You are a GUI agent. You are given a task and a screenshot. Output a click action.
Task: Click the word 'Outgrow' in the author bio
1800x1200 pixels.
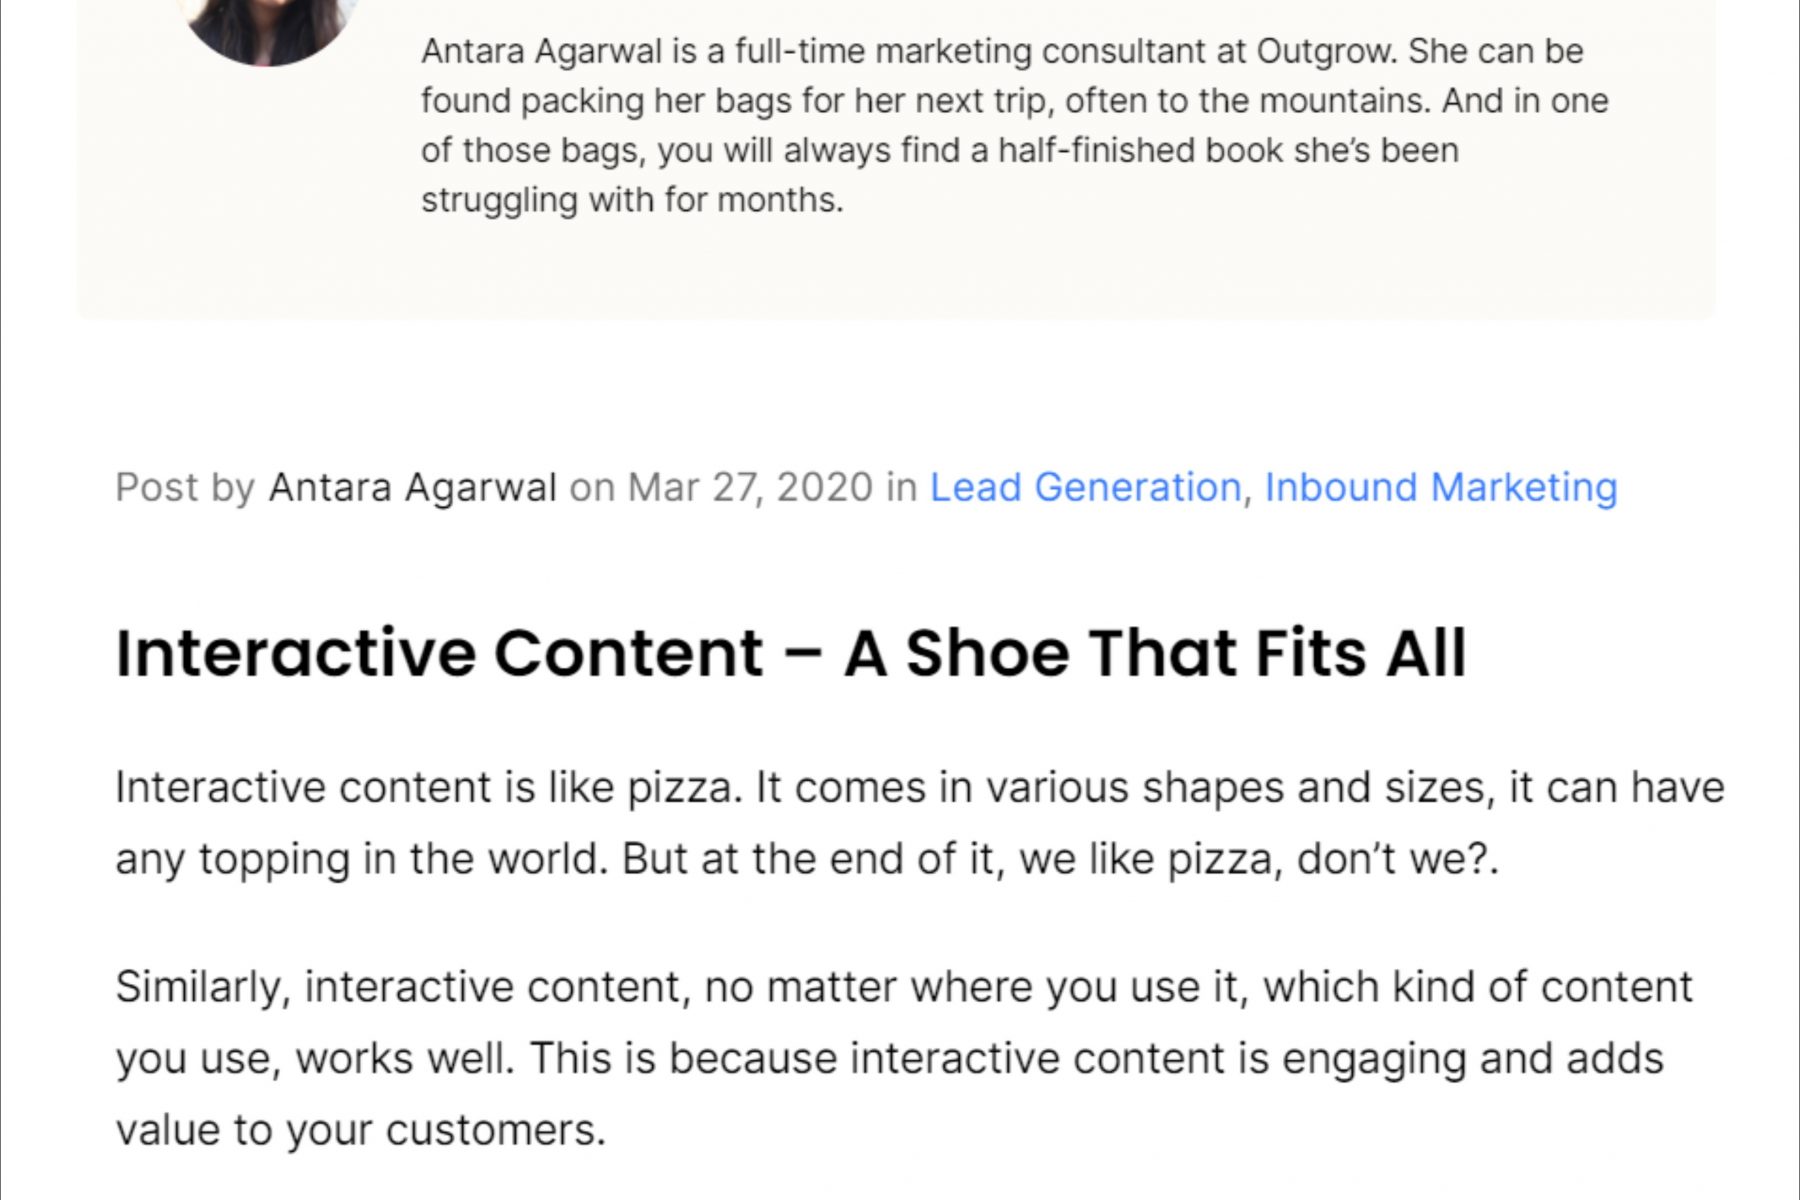click(1323, 51)
